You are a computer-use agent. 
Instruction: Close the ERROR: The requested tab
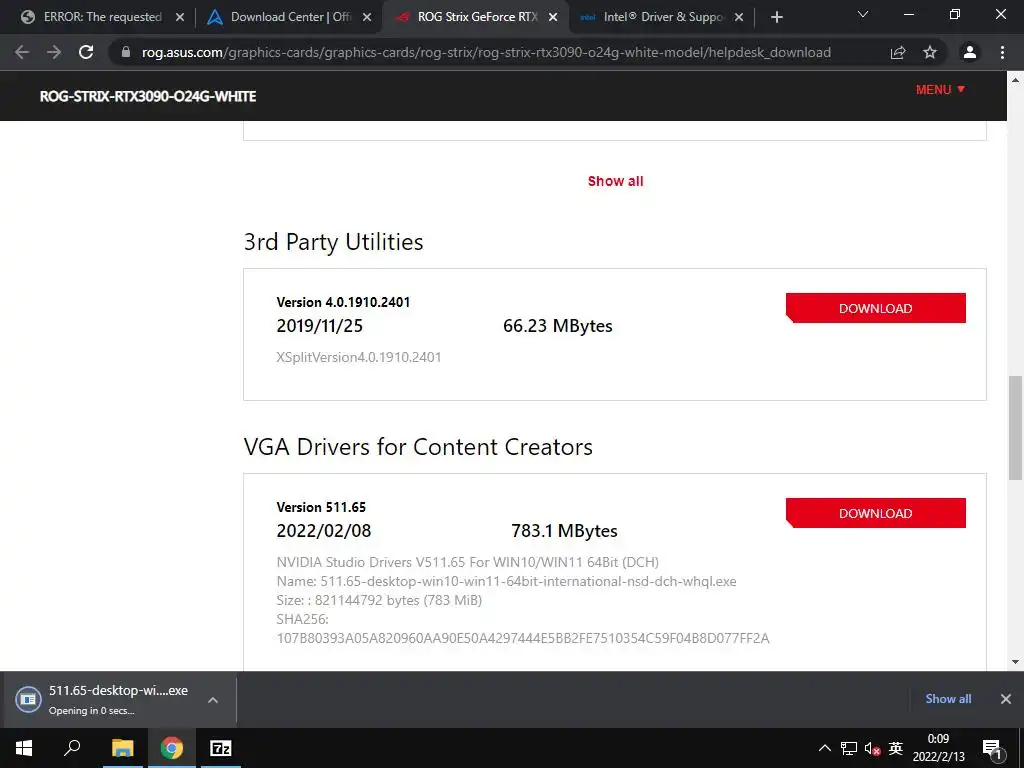coord(180,17)
